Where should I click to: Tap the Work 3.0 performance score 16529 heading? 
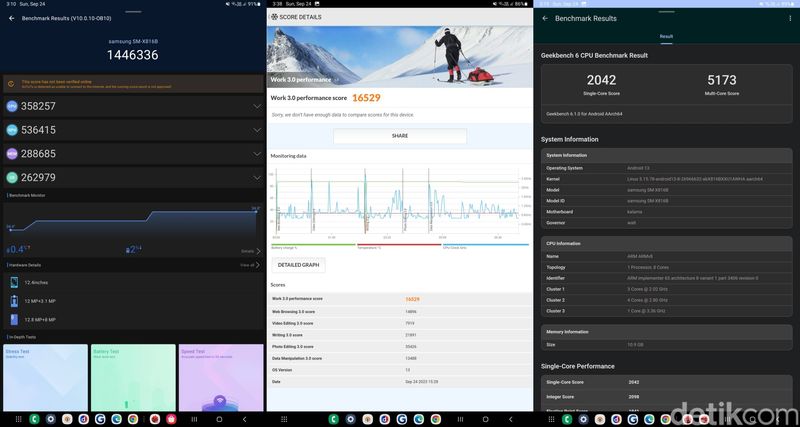(326, 98)
